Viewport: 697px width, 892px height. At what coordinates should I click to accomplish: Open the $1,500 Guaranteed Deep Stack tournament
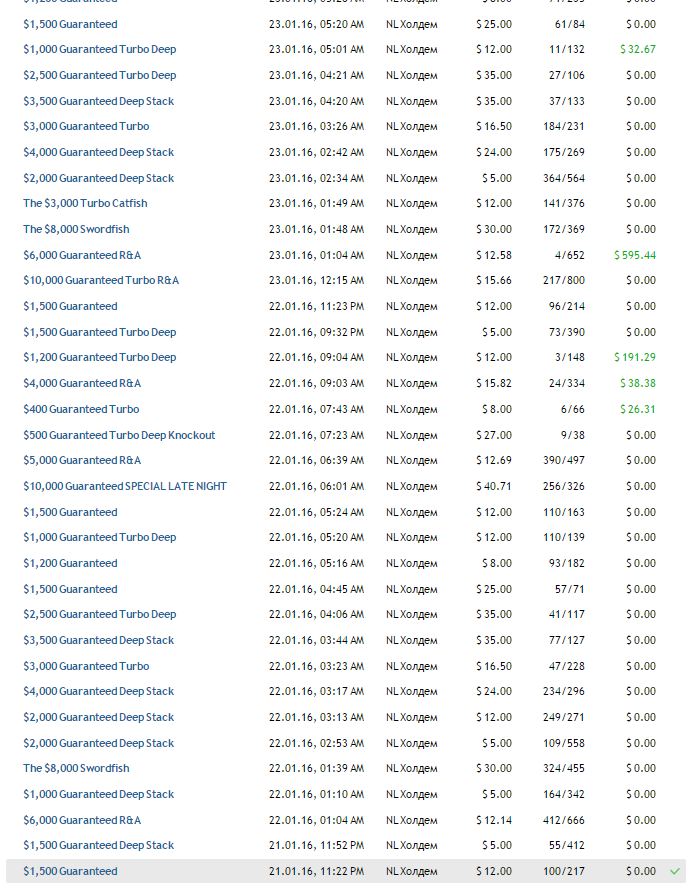tap(98, 845)
